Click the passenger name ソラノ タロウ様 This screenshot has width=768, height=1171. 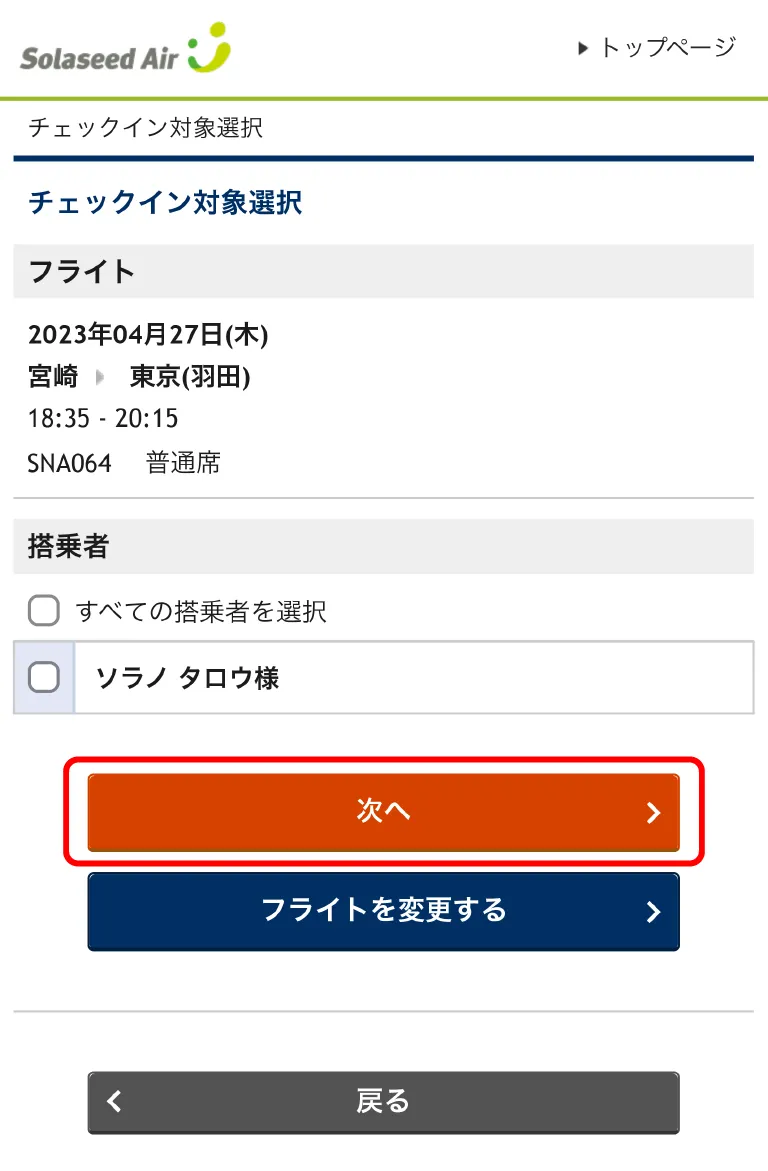point(187,678)
